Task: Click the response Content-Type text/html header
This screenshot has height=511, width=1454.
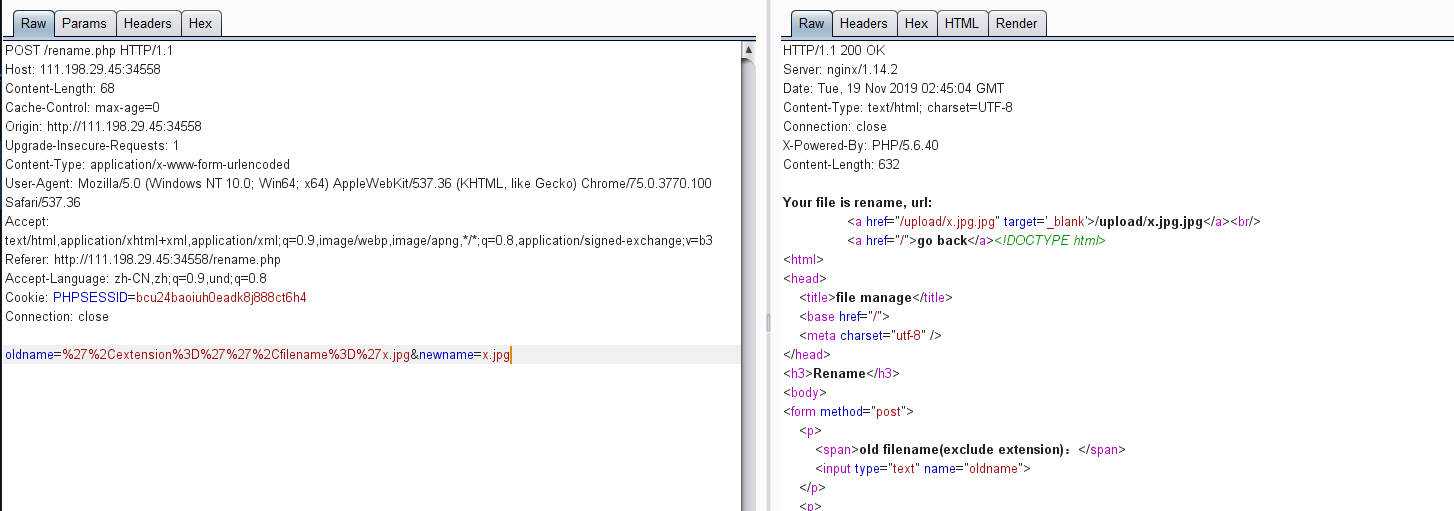Action: tap(898, 107)
